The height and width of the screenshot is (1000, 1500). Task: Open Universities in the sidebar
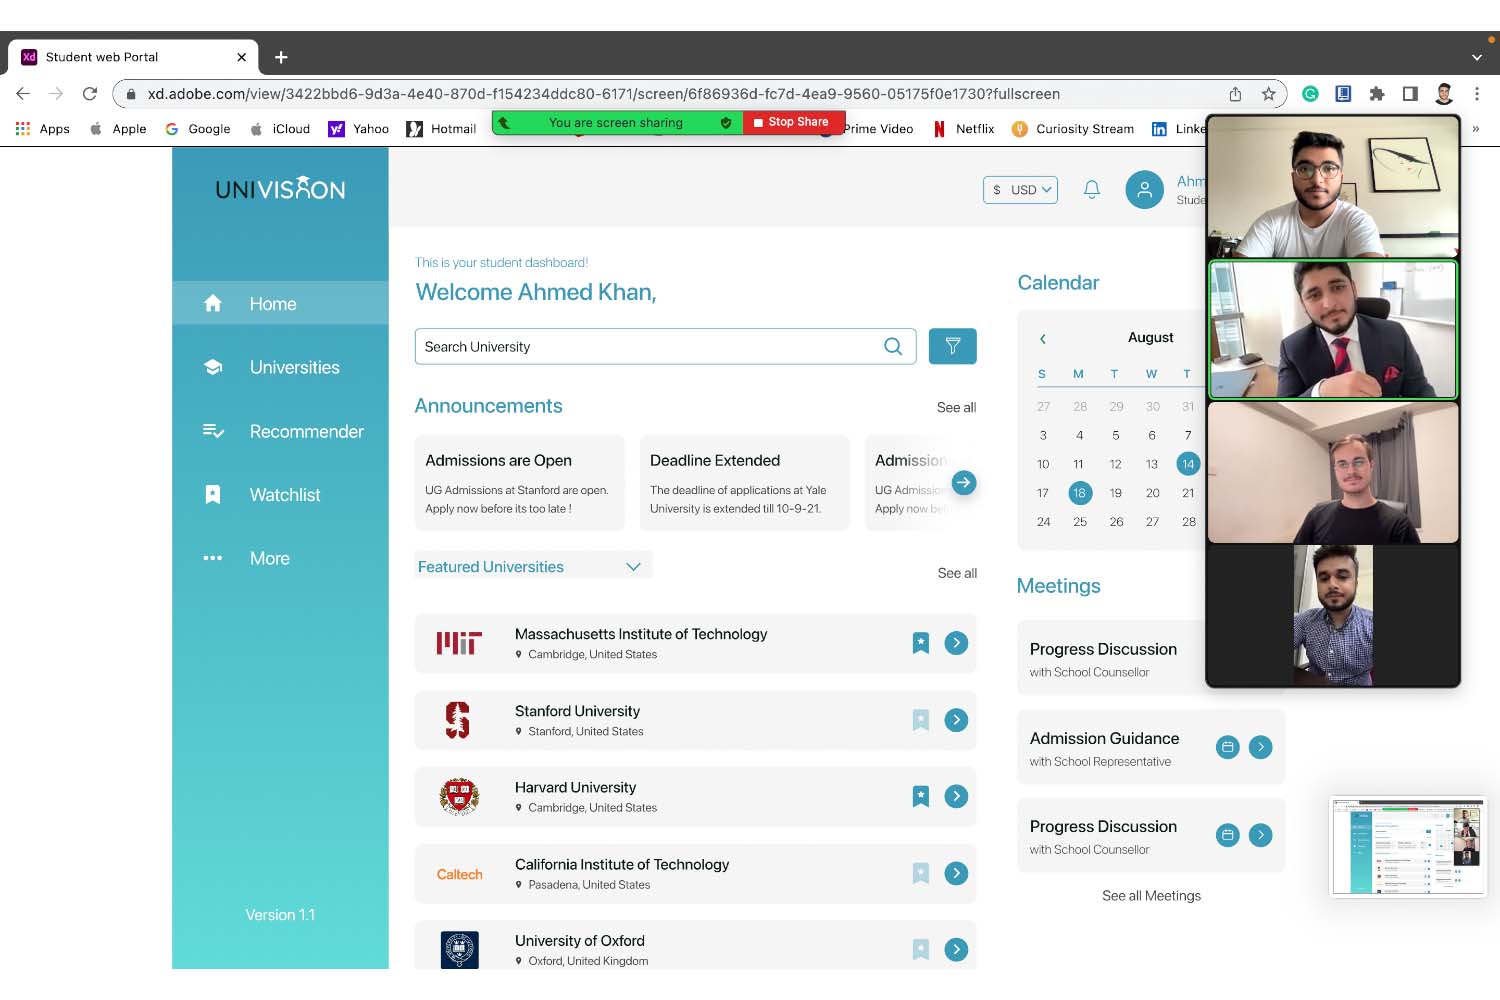point(294,367)
